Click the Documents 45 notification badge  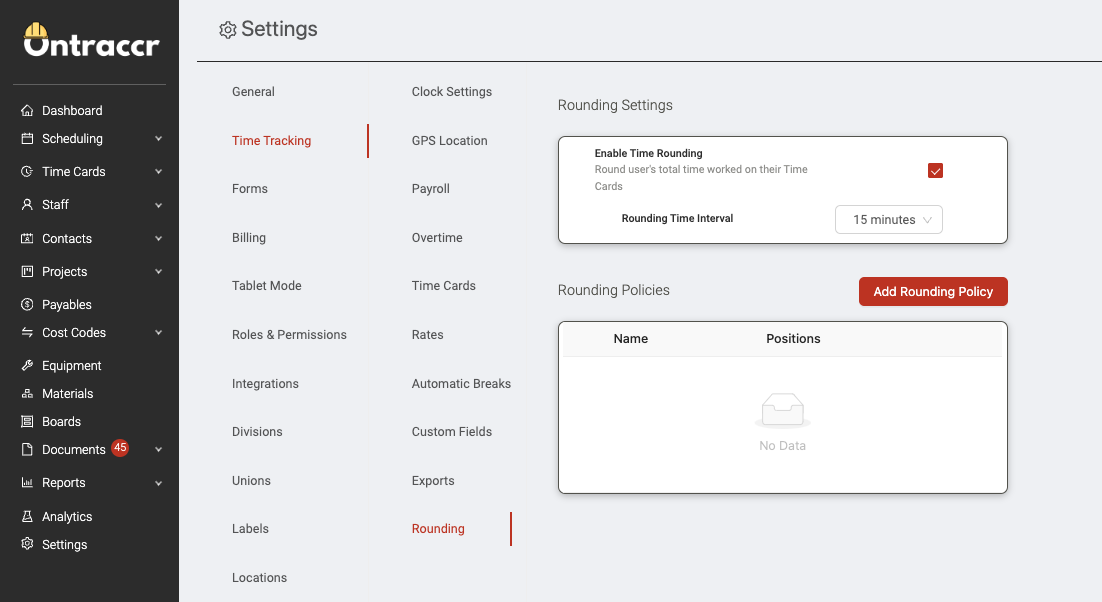[x=120, y=447]
